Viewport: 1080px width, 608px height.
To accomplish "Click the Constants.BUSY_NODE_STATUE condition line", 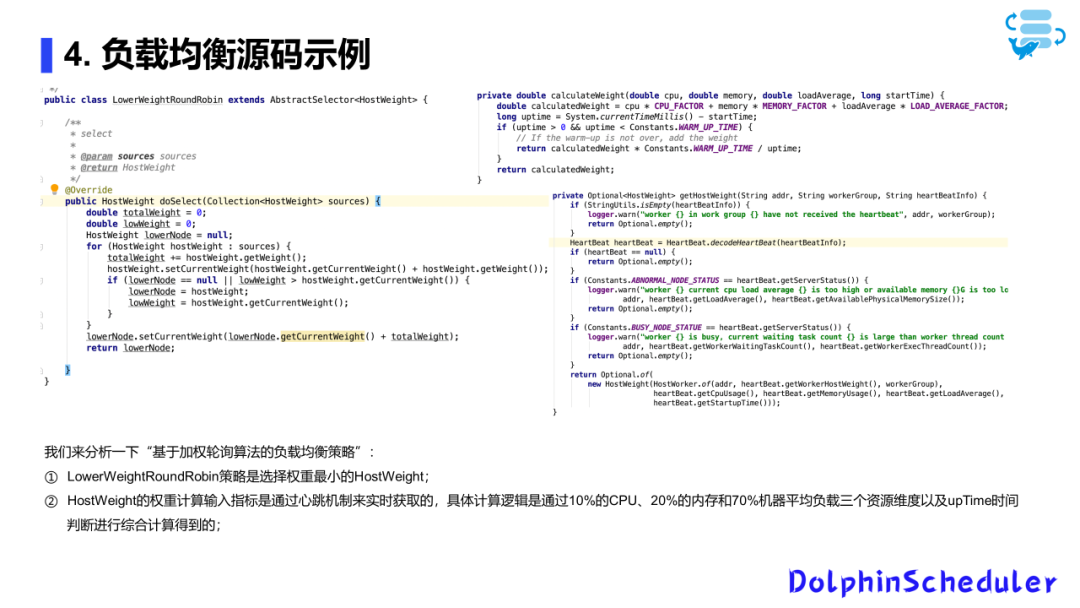I will point(710,328).
